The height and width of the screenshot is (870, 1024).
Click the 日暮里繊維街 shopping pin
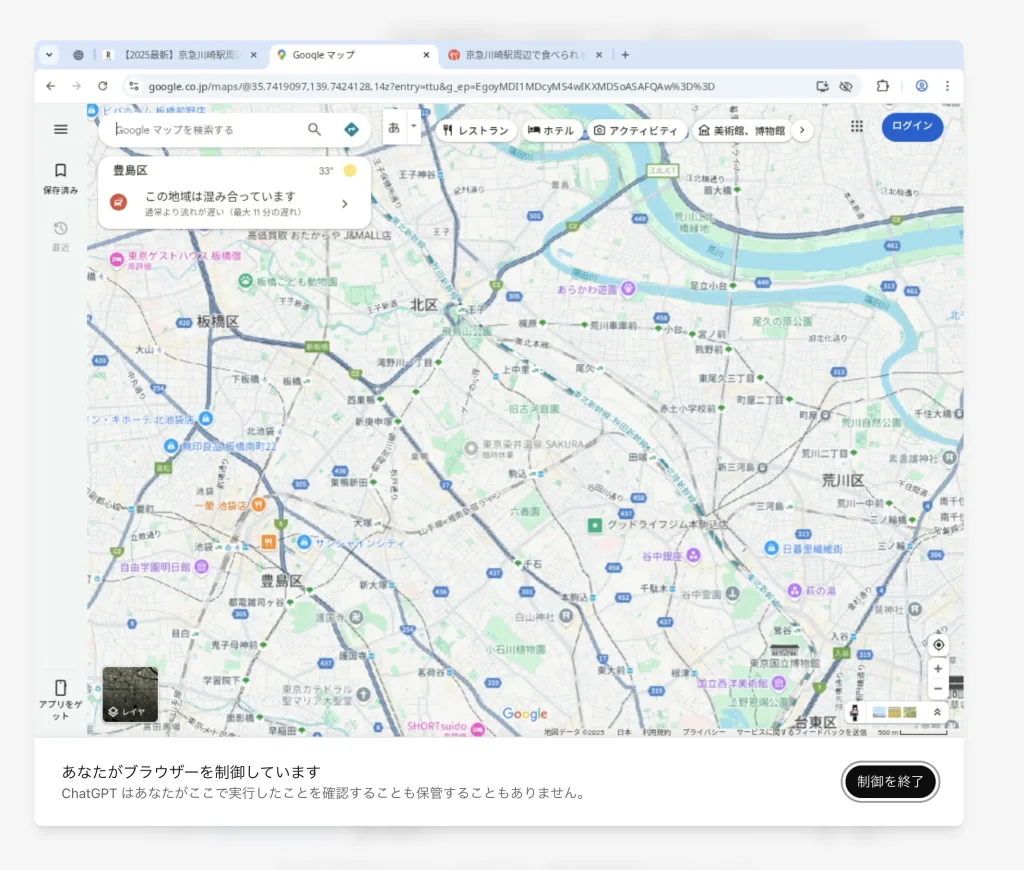pyautogui.click(x=771, y=548)
